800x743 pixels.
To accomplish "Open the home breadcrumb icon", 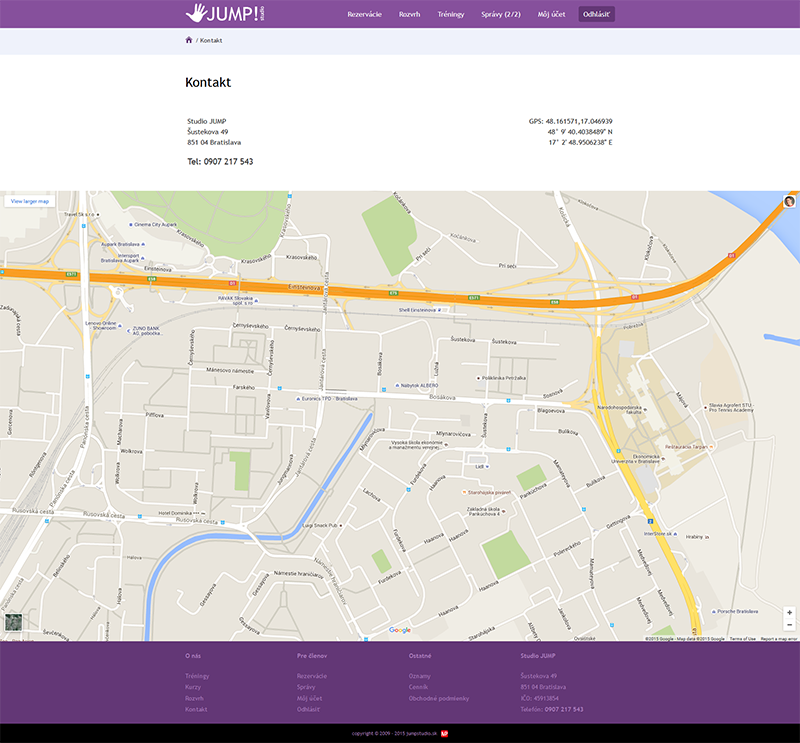I will tap(189, 40).
